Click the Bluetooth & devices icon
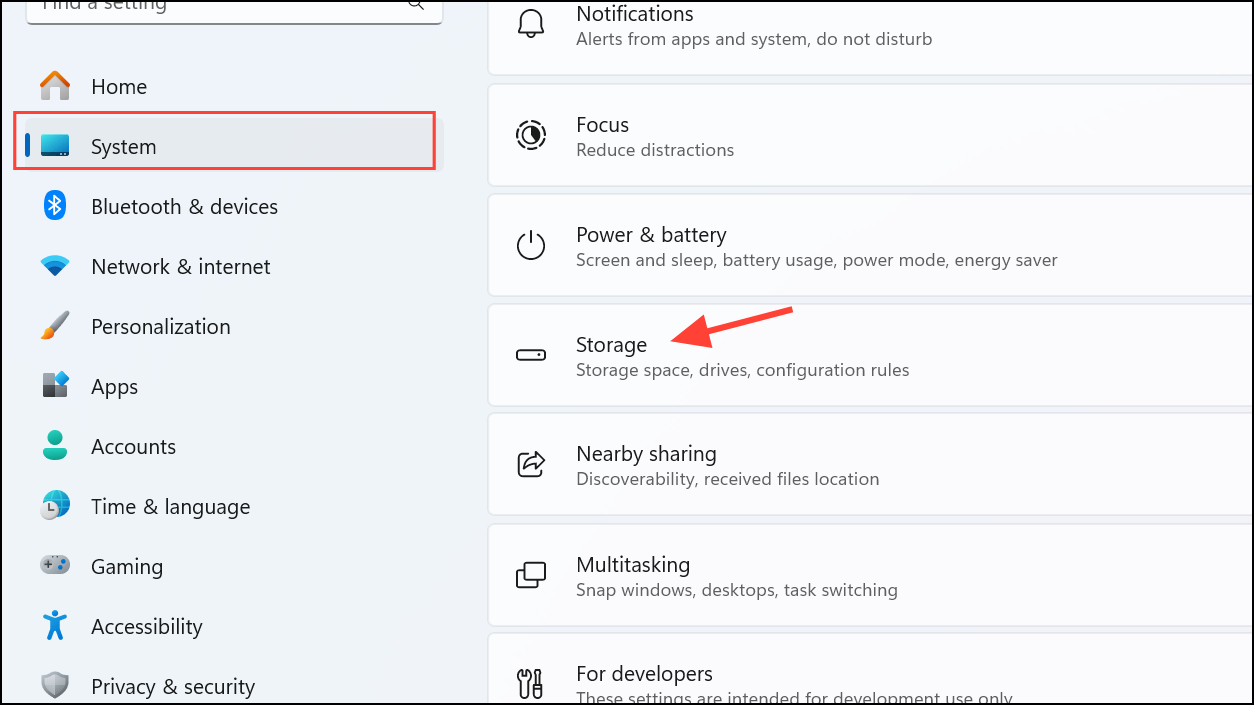 click(x=54, y=206)
